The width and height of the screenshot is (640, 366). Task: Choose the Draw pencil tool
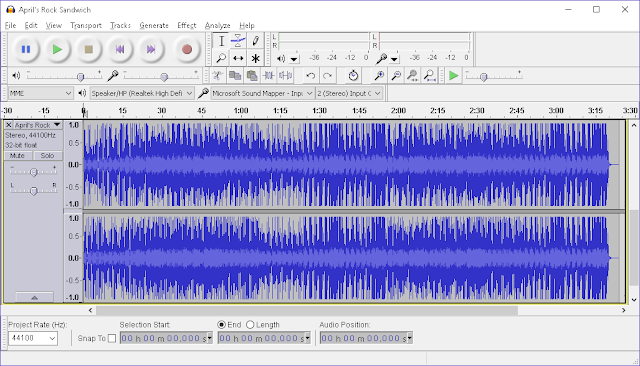[x=256, y=41]
